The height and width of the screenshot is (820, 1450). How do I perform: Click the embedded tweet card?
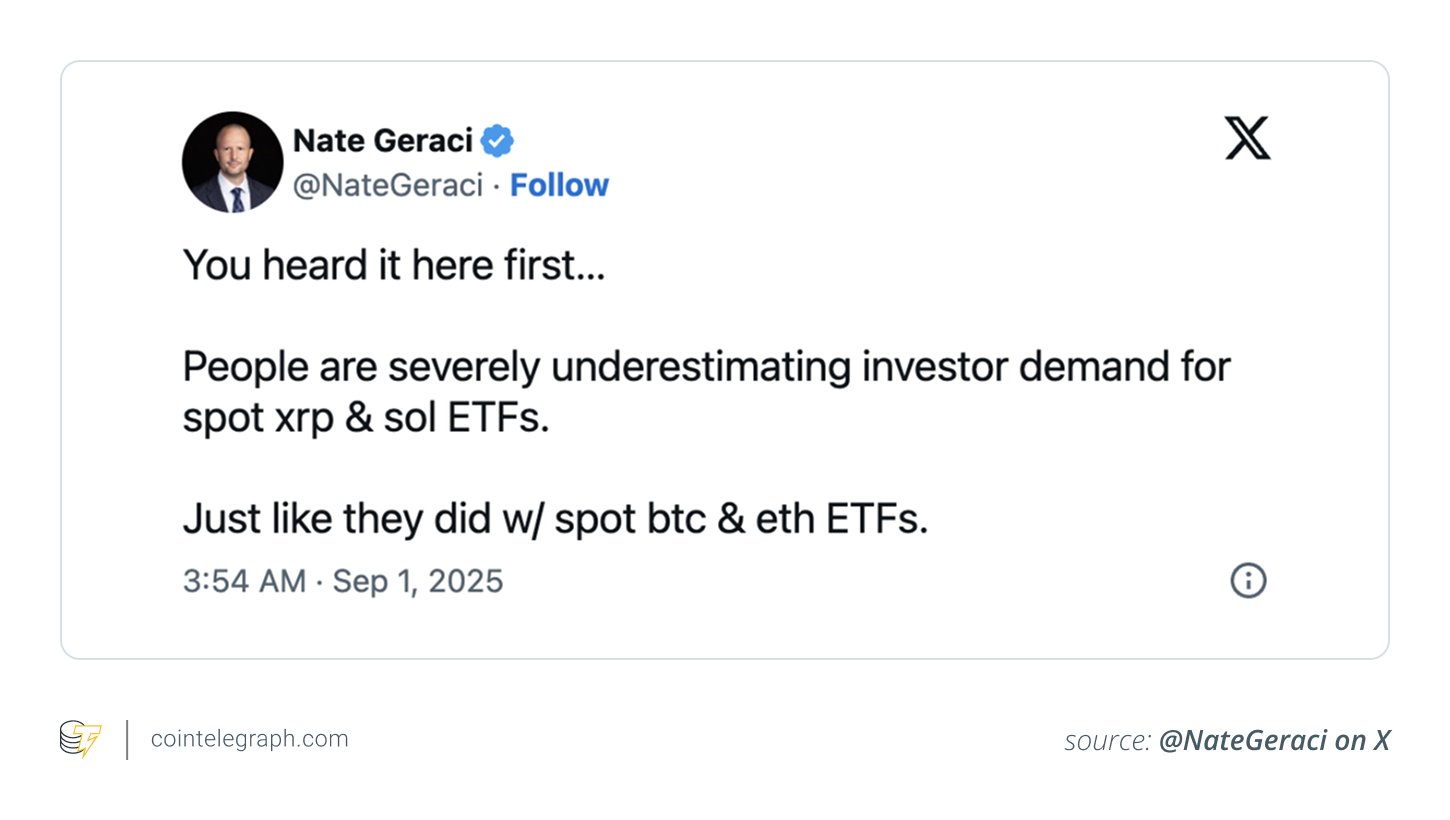click(725, 360)
